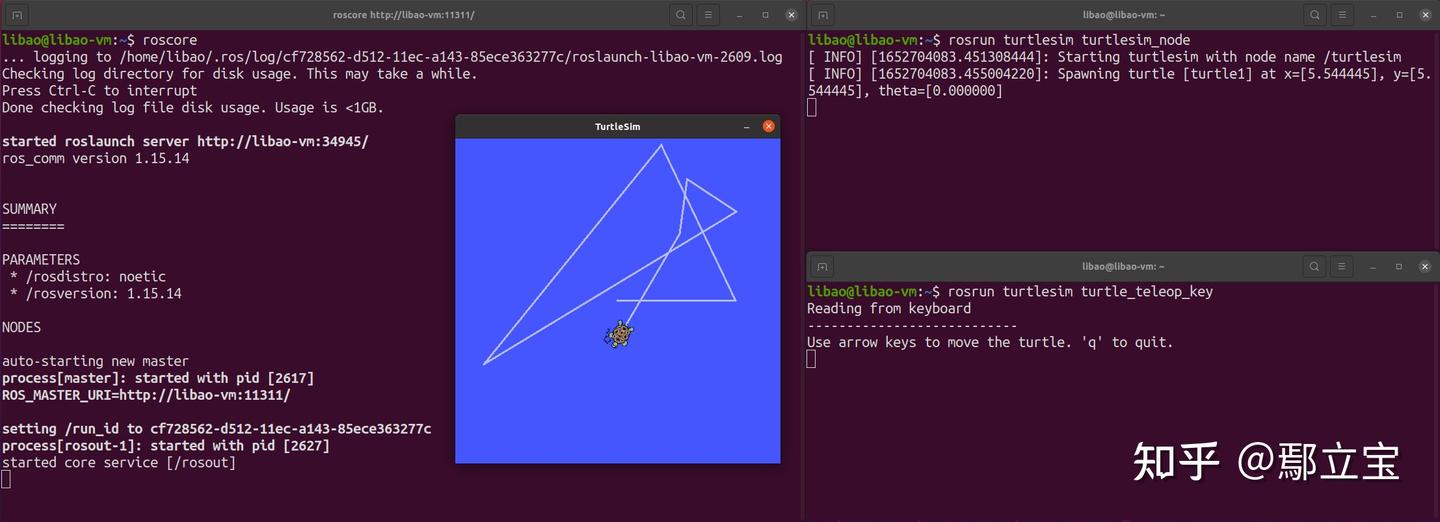Close the turtle_teleop_key terminal window
1440x522 pixels.
pyautogui.click(x=1423, y=267)
